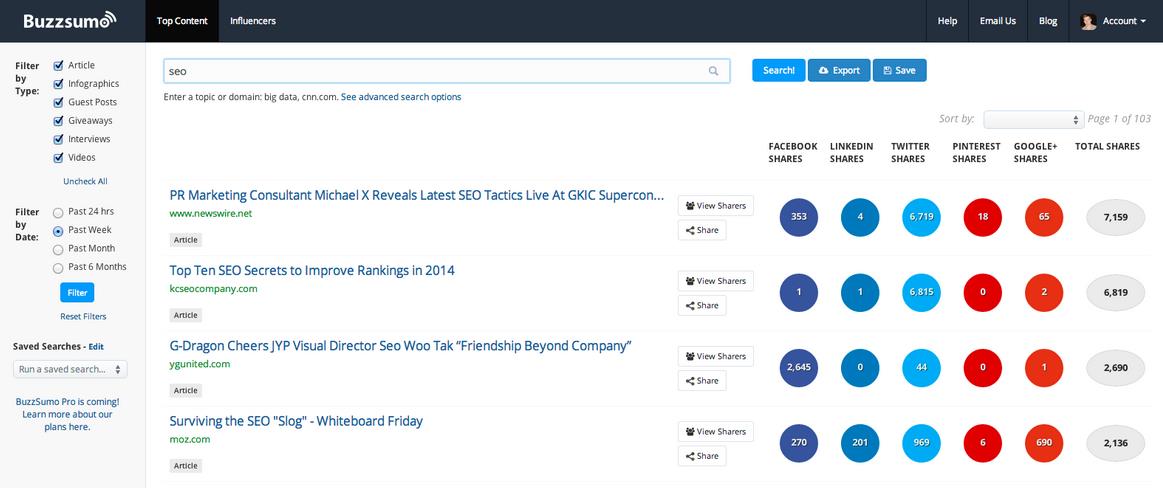The image size is (1163, 488).
Task: Toggle the Giveaways checkbox
Action: [59, 121]
